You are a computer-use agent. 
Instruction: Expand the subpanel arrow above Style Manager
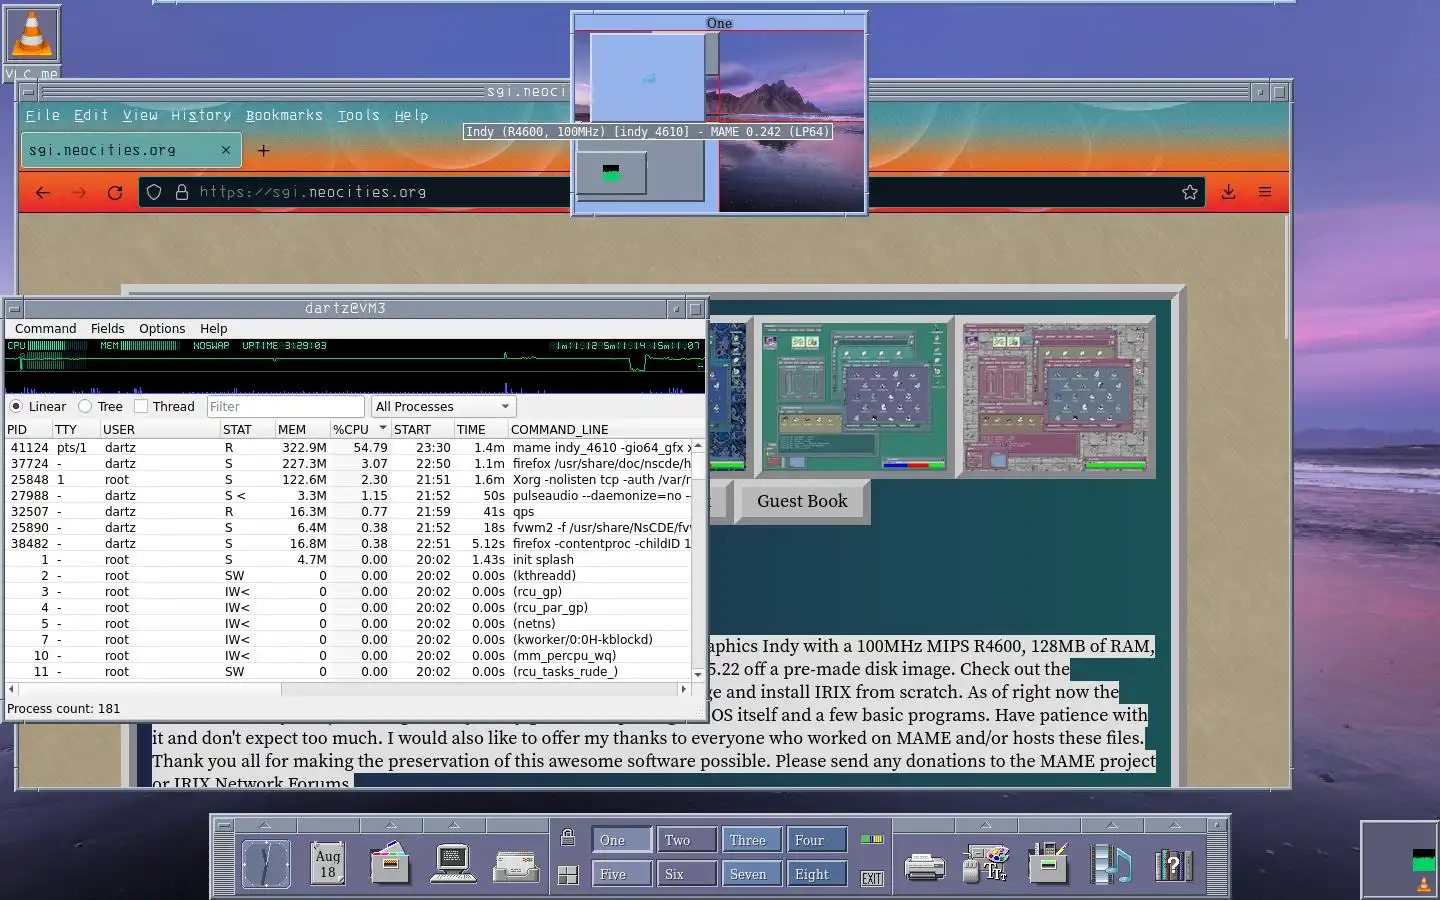click(985, 825)
